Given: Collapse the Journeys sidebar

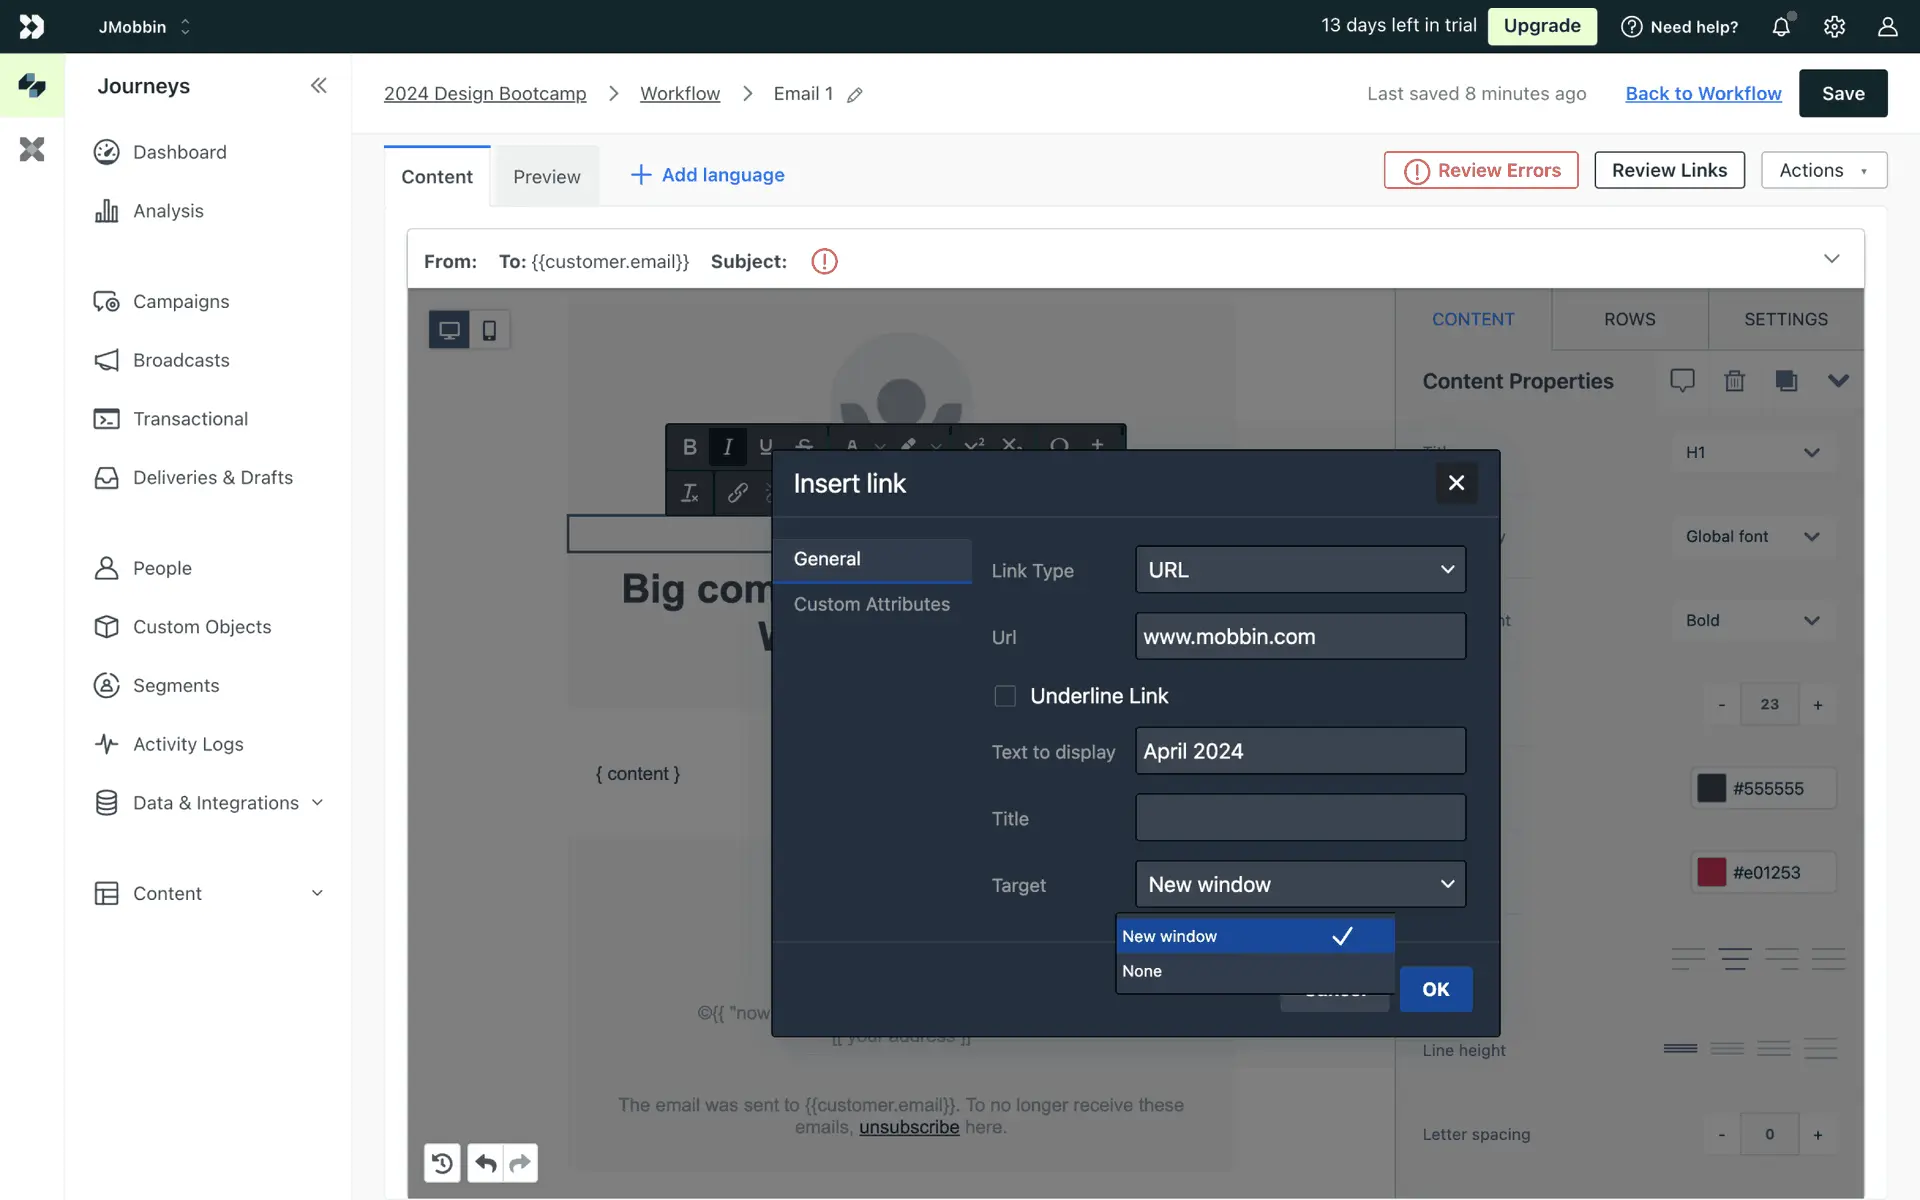Looking at the screenshot, I should point(318,86).
